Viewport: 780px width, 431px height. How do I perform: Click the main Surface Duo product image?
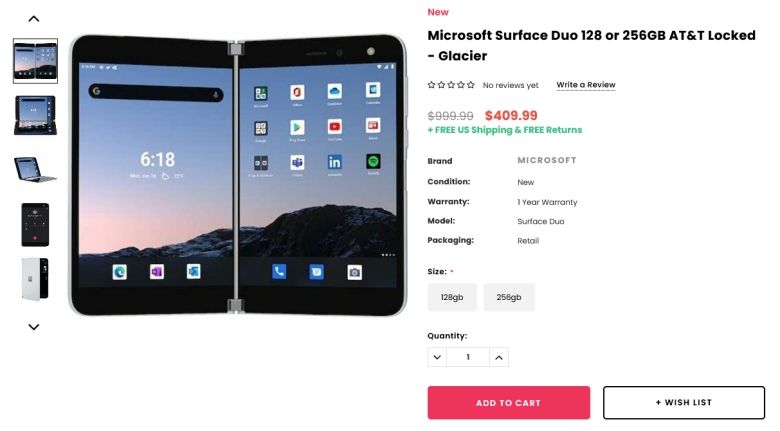coord(237,175)
